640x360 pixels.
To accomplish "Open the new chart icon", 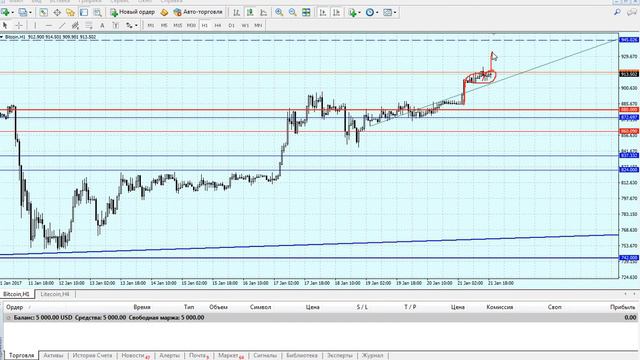I will [5, 13].
